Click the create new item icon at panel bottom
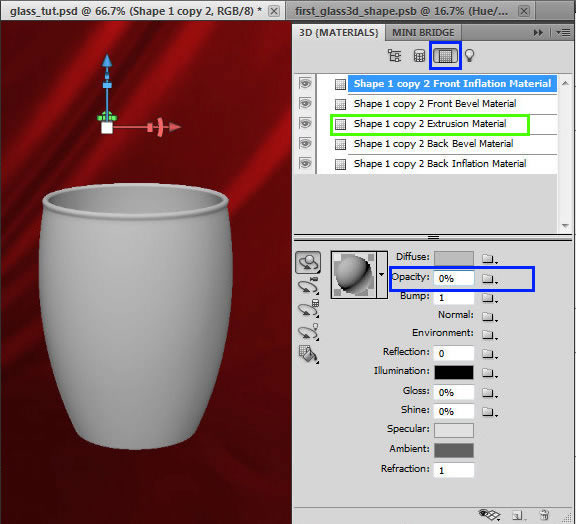This screenshot has height=524, width=576. click(x=517, y=515)
